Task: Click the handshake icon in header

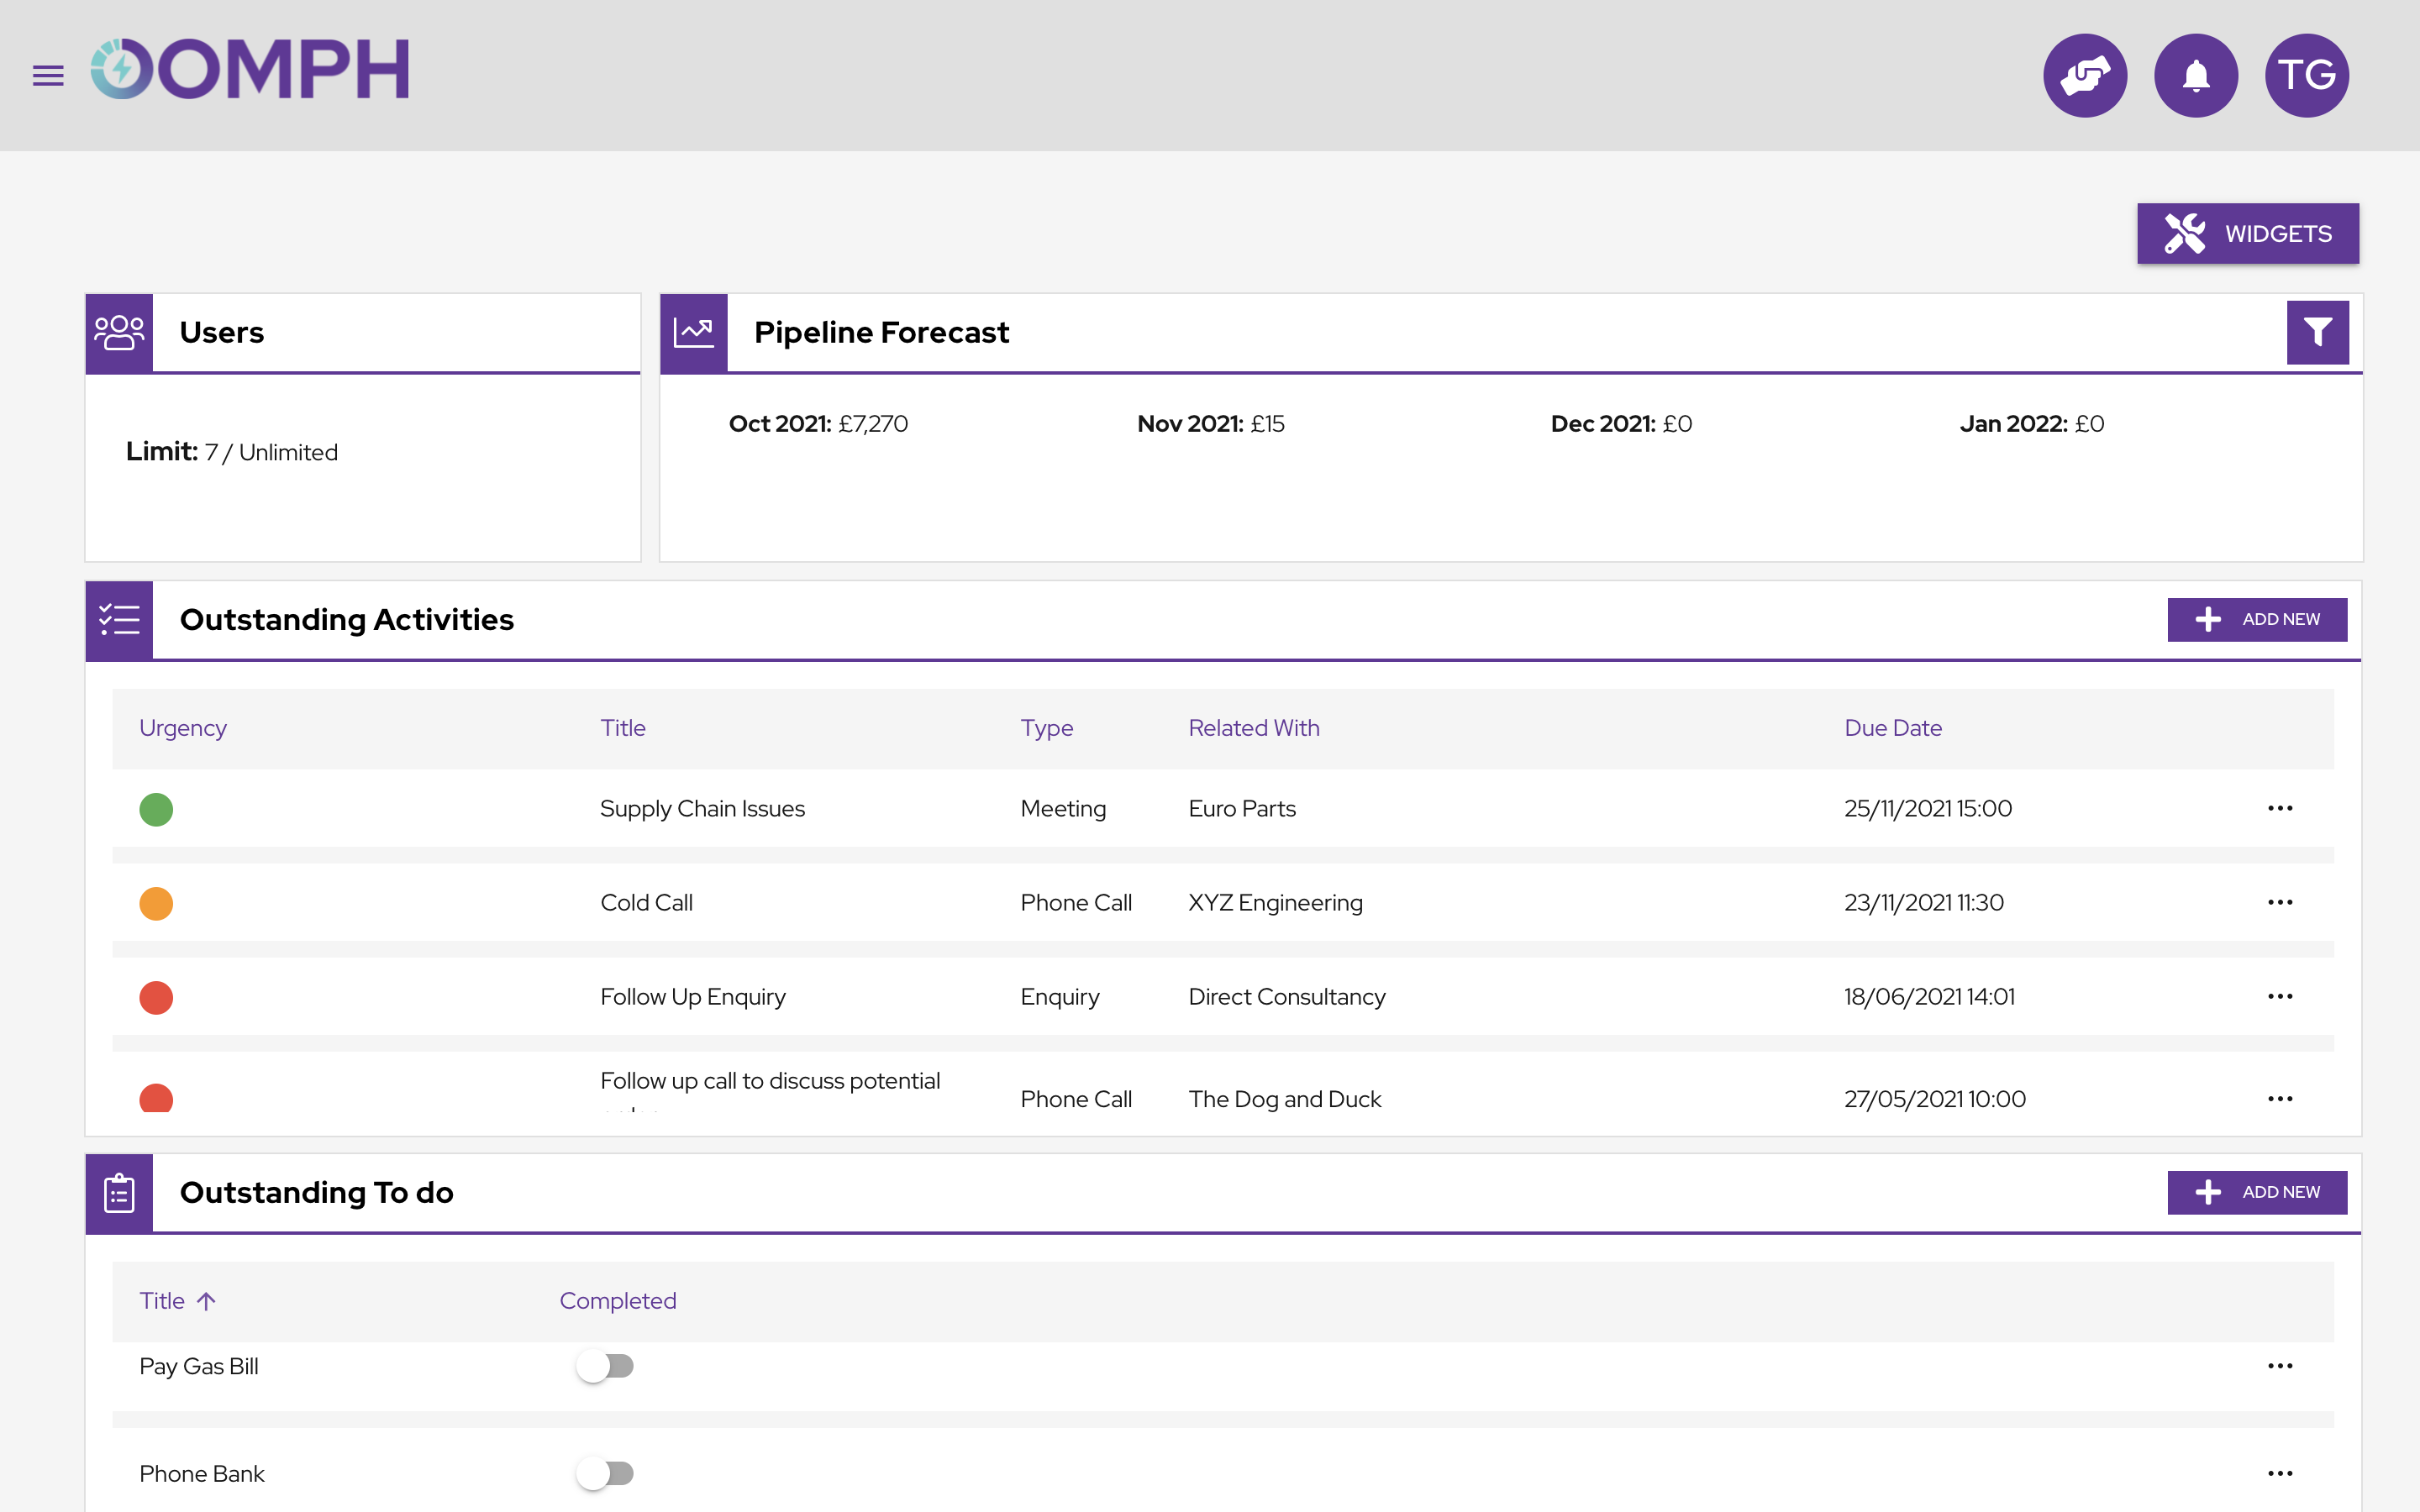Action: point(2085,75)
